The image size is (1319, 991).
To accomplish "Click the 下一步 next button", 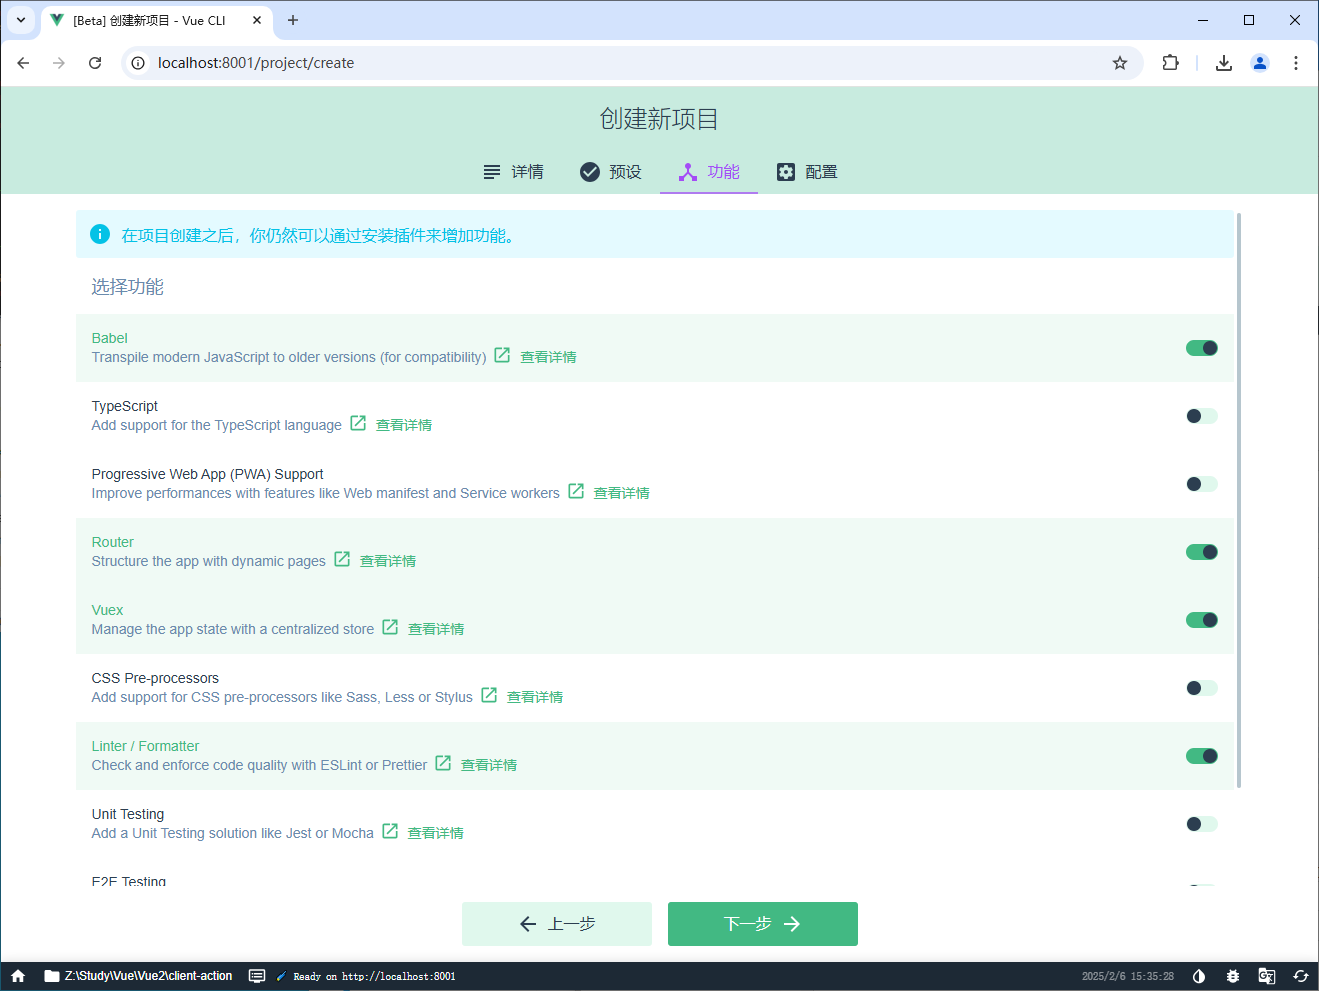I will point(763,924).
